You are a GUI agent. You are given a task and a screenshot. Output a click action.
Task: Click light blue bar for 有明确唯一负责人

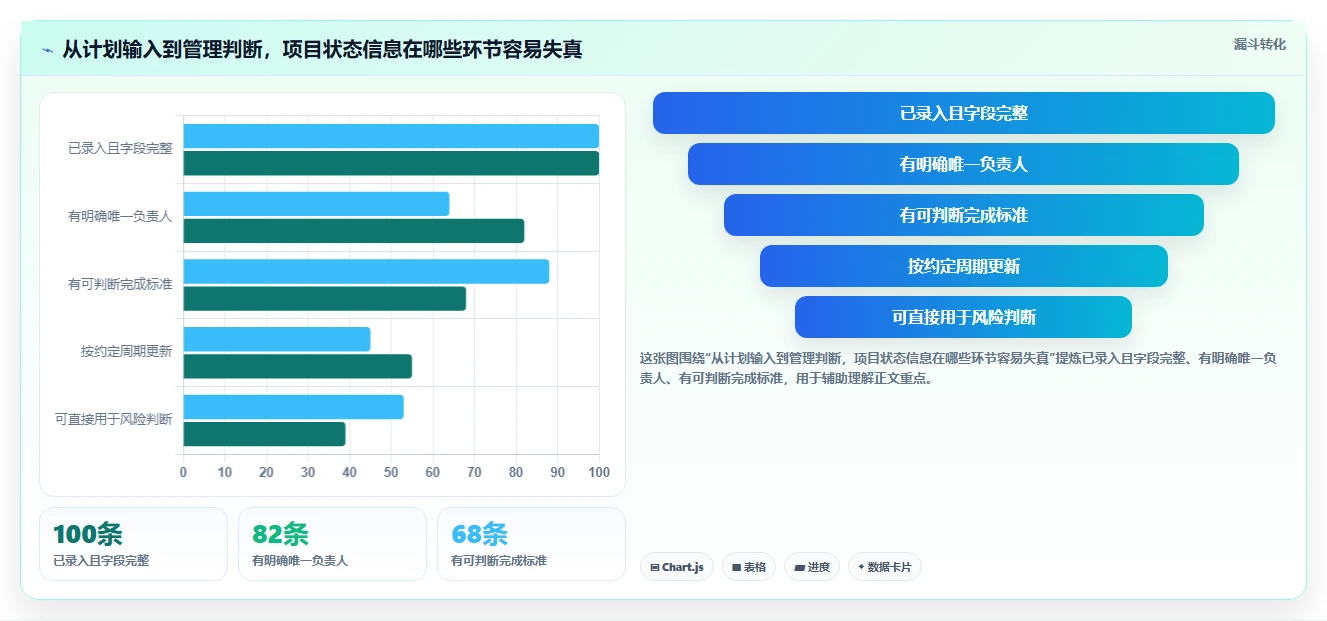click(x=316, y=204)
